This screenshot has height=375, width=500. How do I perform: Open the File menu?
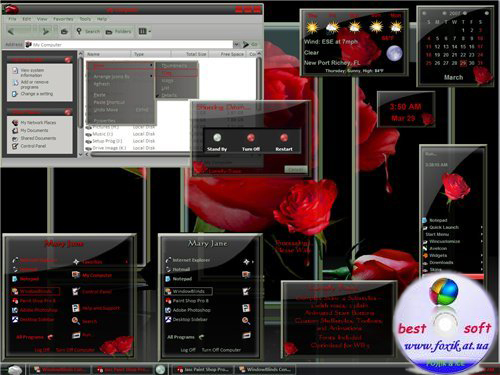point(12,19)
